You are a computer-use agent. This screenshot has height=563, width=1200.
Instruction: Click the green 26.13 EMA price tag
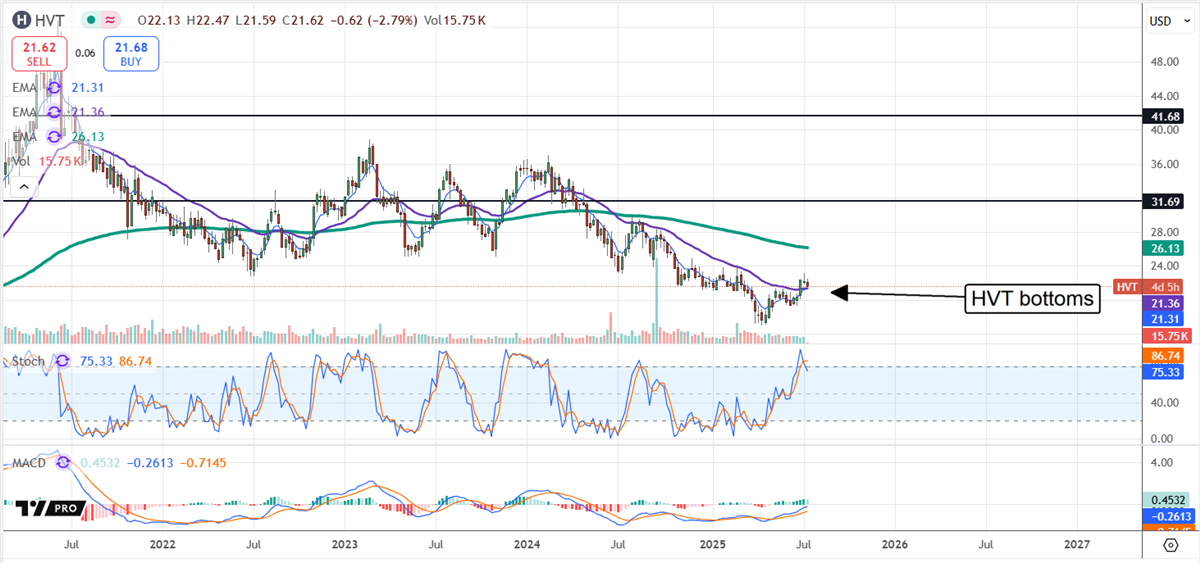pyautogui.click(x=1163, y=248)
